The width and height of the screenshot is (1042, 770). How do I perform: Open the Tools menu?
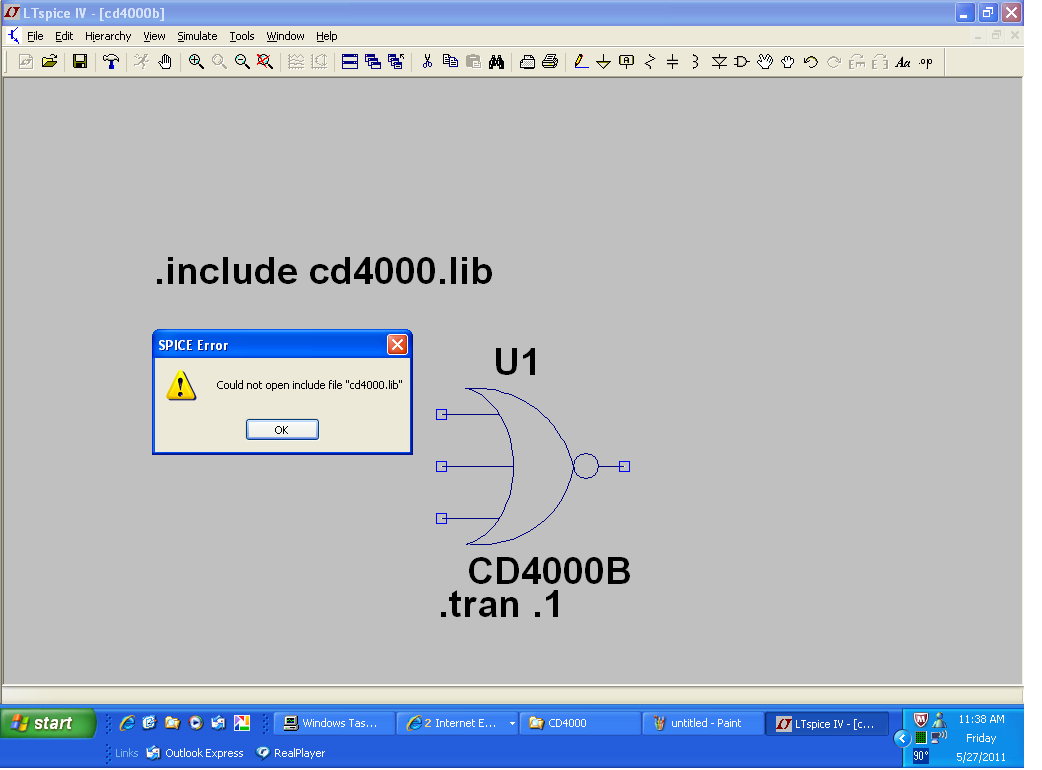pos(242,36)
